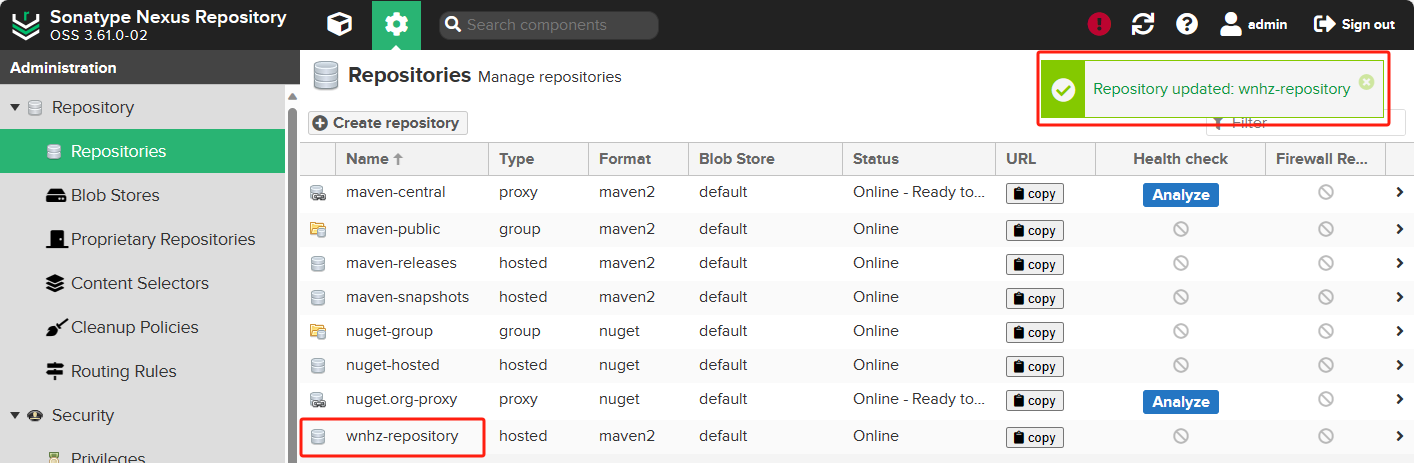The width and height of the screenshot is (1414, 463).
Task: Select the maven-snapshots name
Action: pyautogui.click(x=407, y=297)
